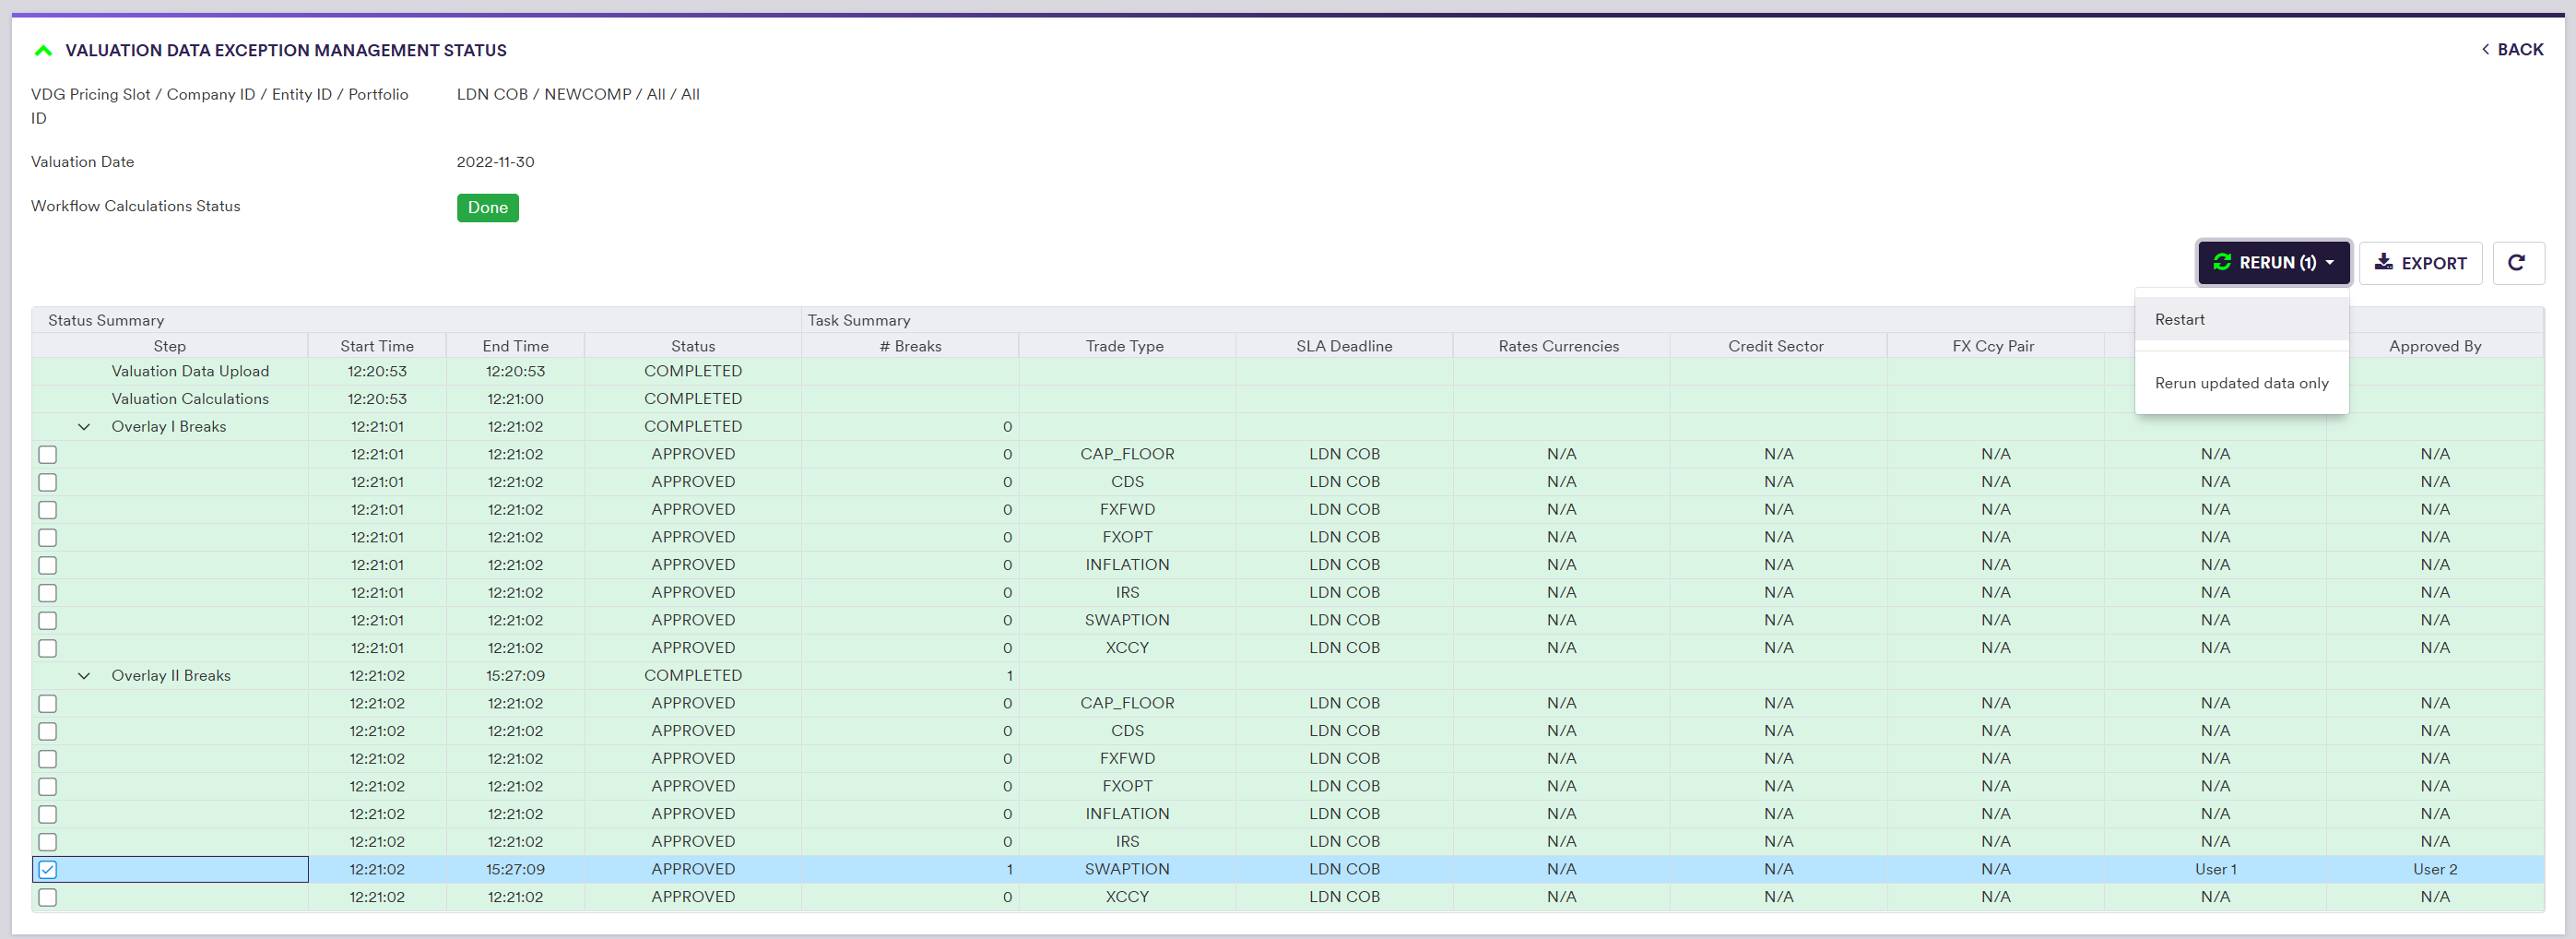Check the Overlay II FXOPT row checkbox

(48, 787)
